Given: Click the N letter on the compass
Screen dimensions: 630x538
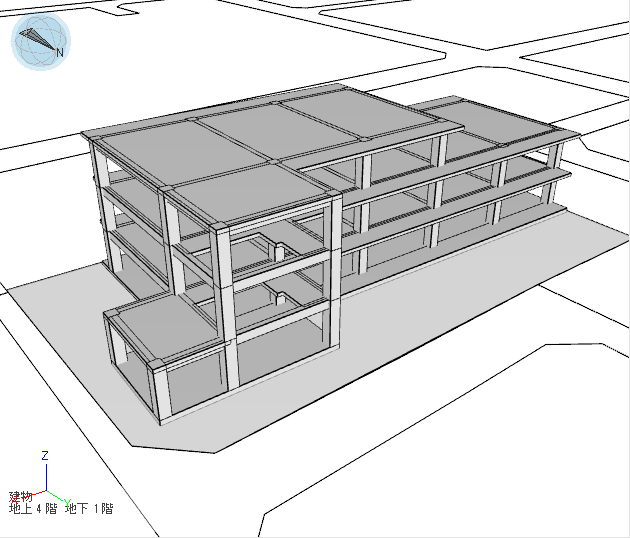Looking at the screenshot, I should [60, 52].
